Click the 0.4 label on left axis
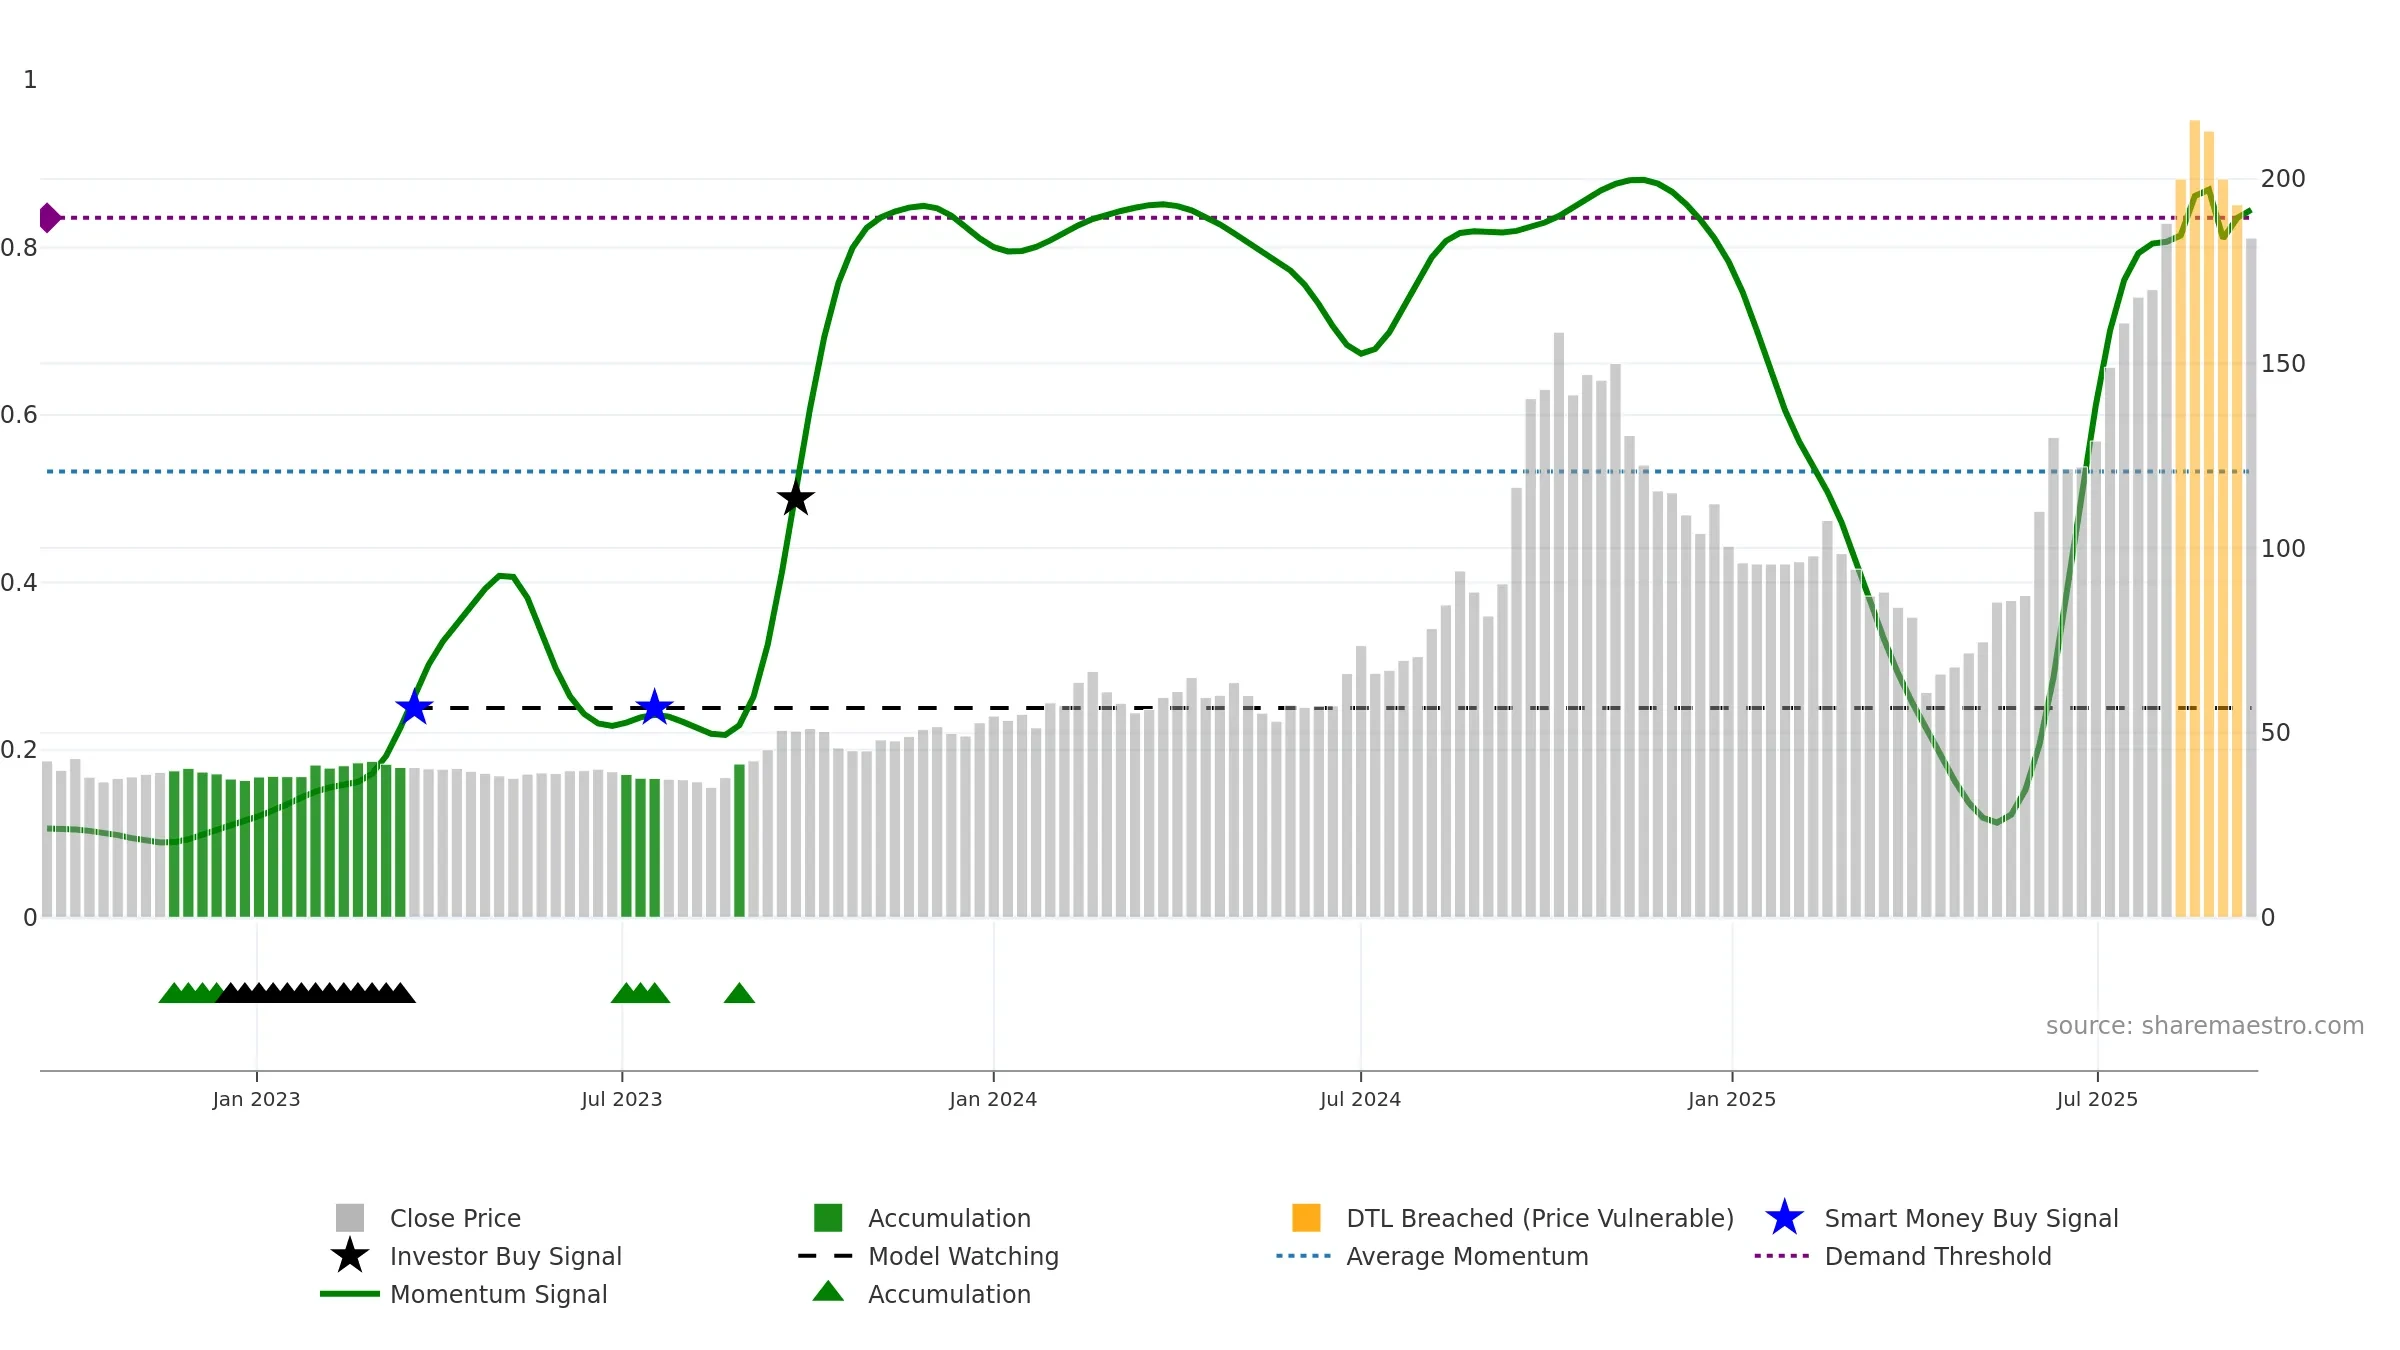 (x=19, y=583)
